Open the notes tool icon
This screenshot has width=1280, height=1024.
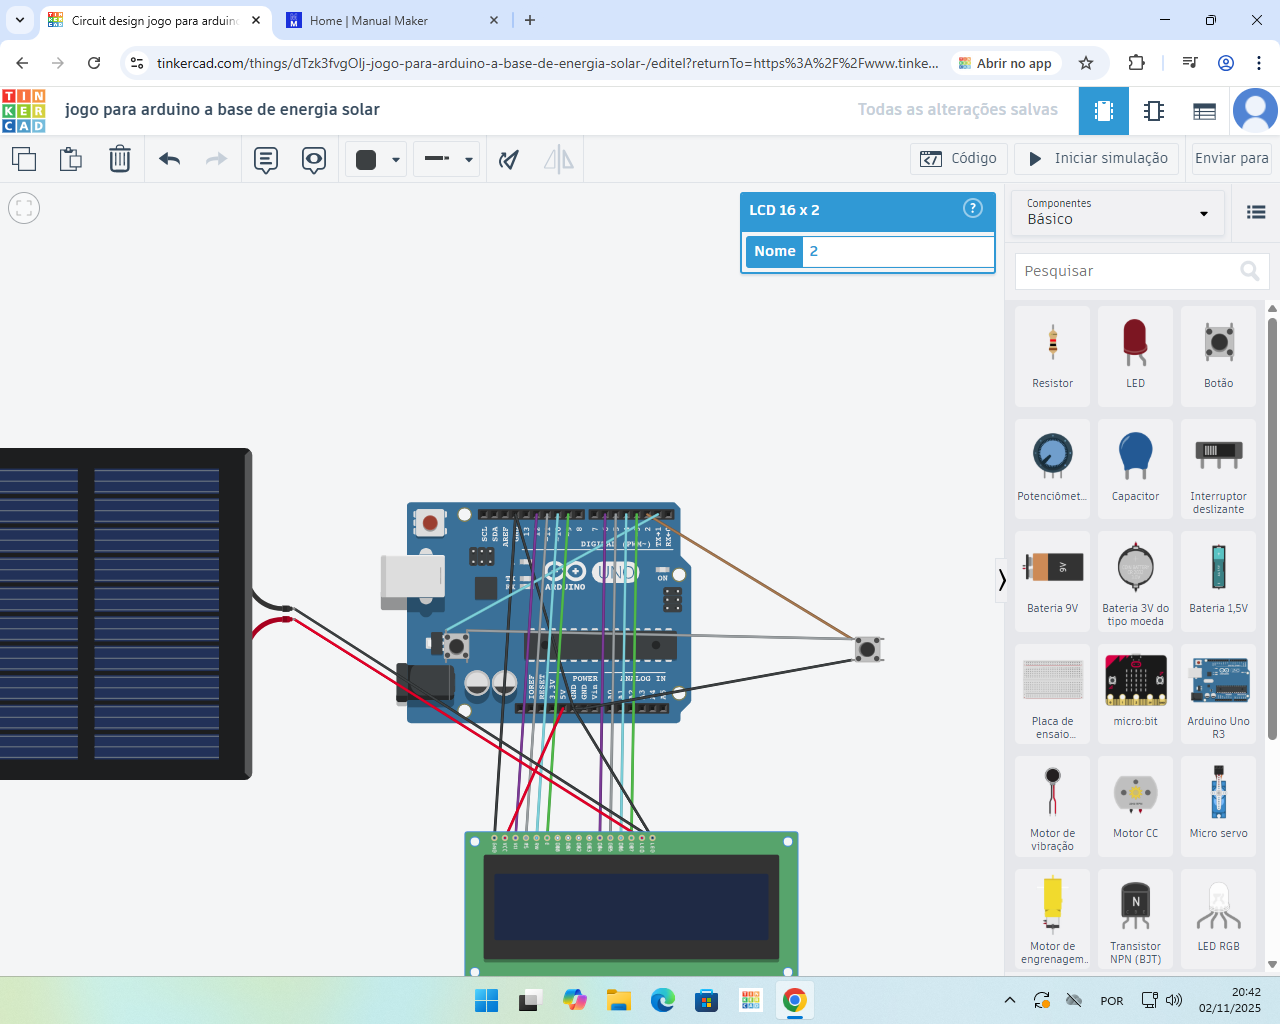pyautogui.click(x=266, y=159)
